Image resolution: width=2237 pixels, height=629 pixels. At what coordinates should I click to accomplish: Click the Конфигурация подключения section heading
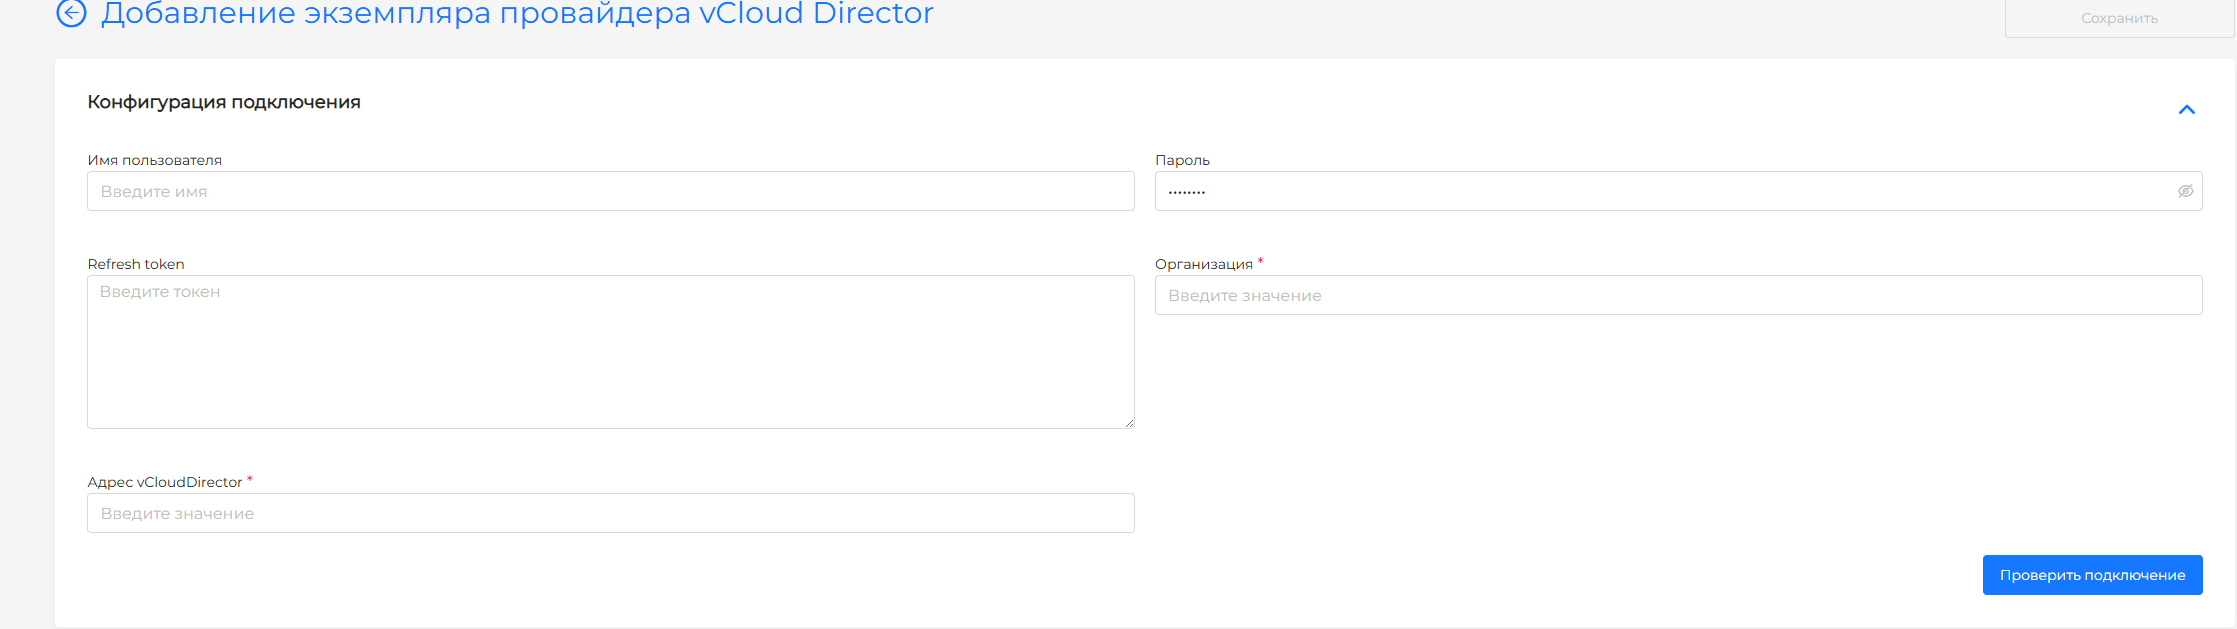[x=224, y=102]
